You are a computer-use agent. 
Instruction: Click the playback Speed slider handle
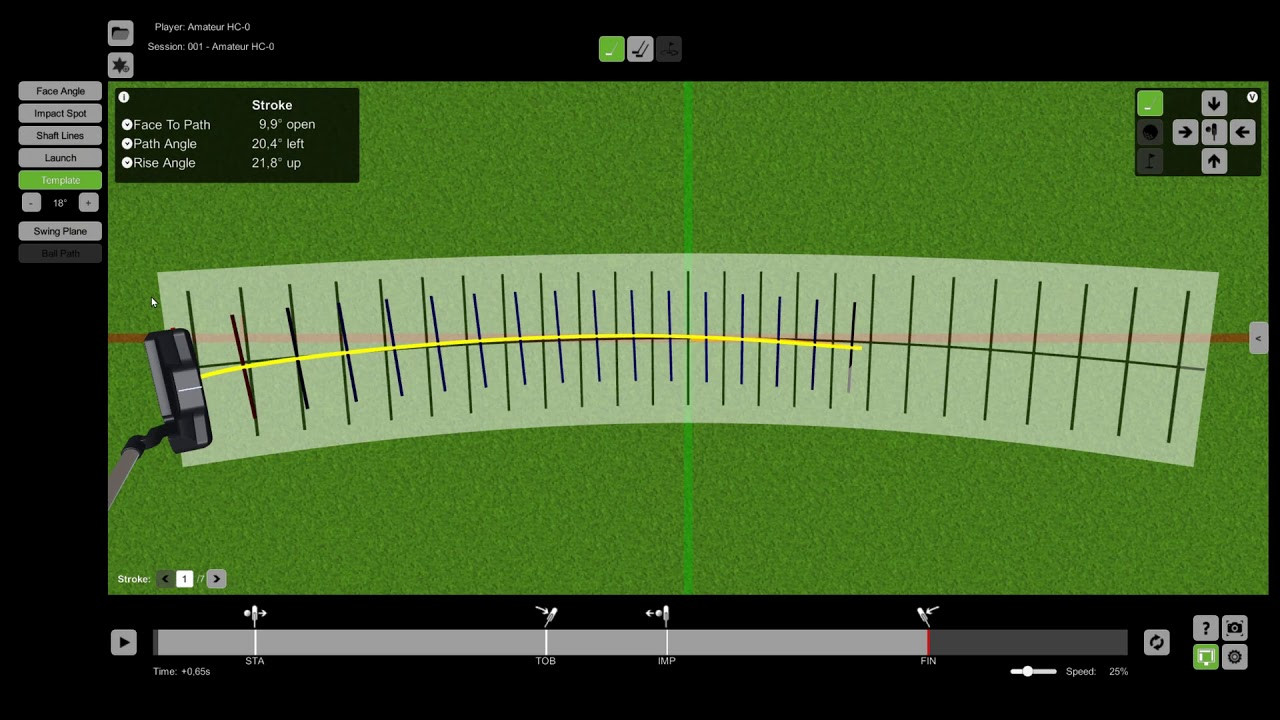click(x=1028, y=671)
